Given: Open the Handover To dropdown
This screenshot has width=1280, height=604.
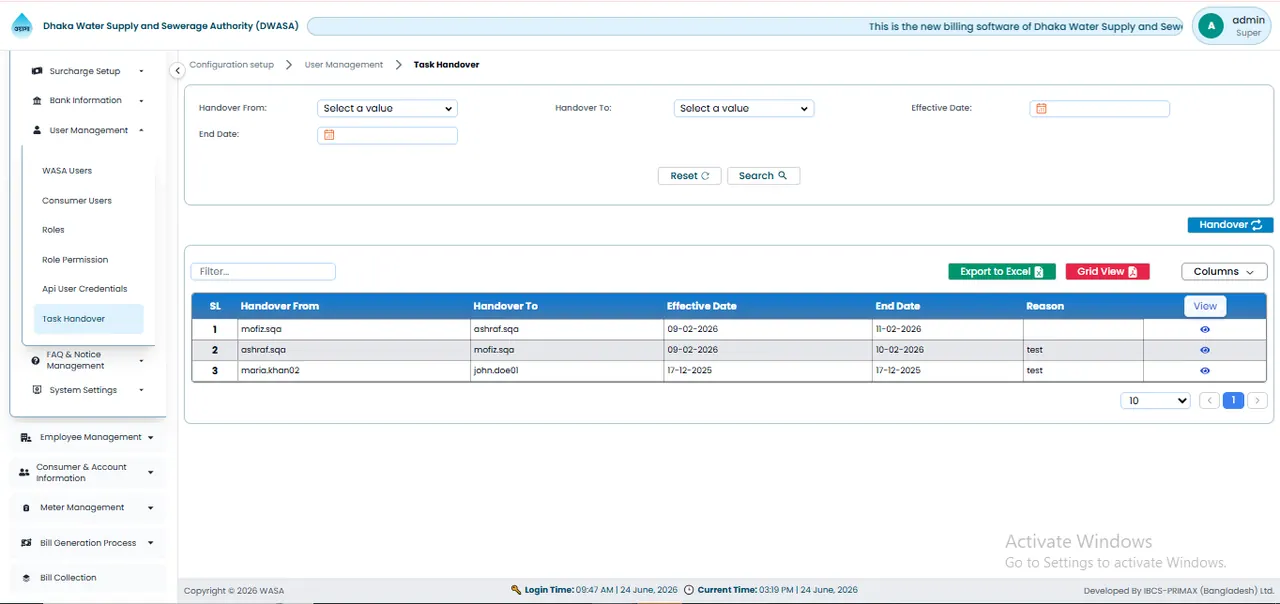Looking at the screenshot, I should pos(744,108).
